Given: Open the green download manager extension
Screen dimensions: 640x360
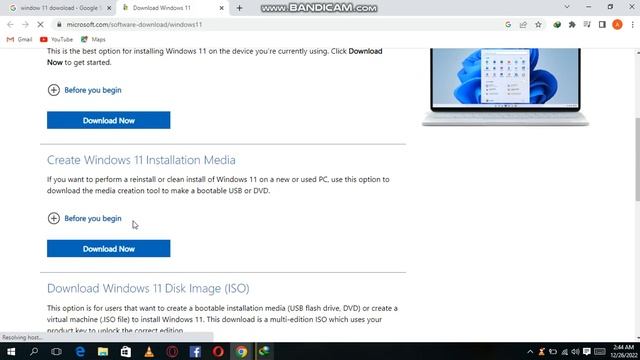Looking at the screenshot, I should coord(557,24).
